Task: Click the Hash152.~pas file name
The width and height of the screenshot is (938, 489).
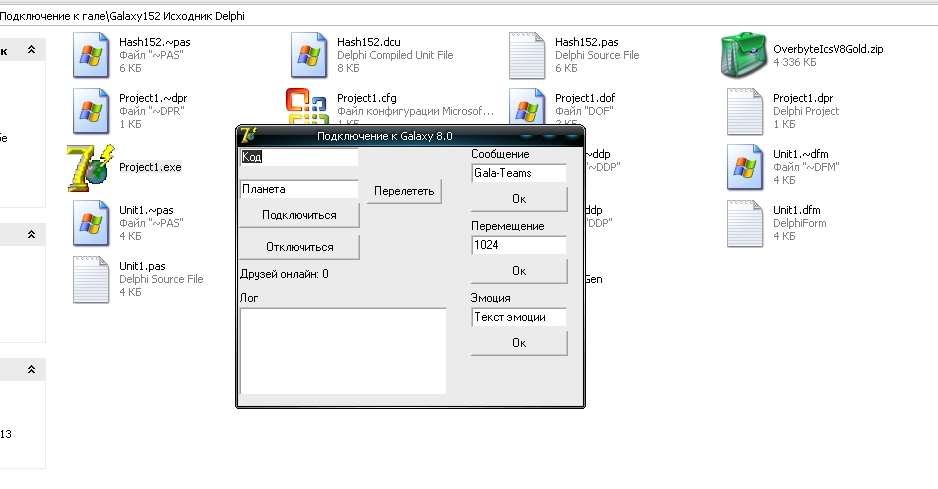Action: click(x=155, y=42)
